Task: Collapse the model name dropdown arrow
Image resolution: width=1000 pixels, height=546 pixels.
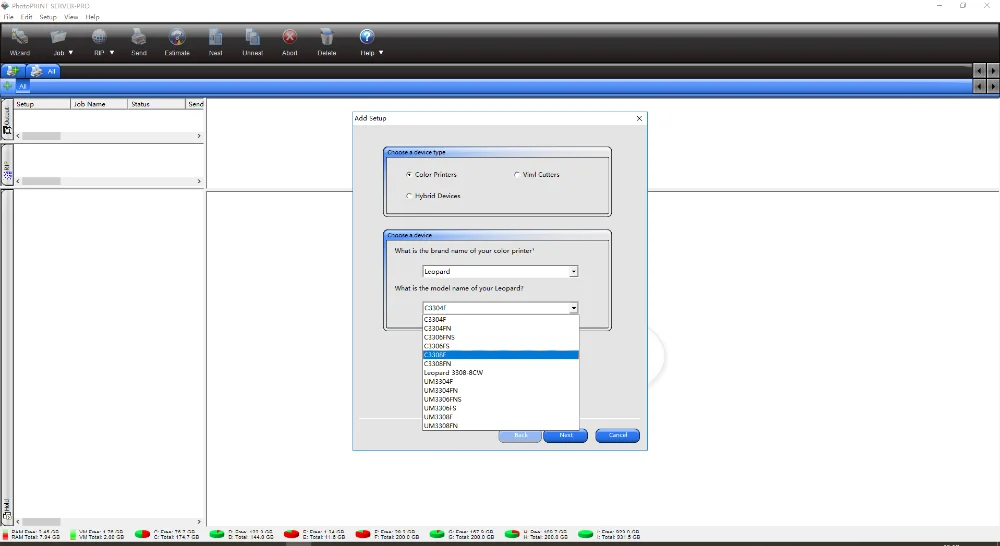Action: point(573,308)
